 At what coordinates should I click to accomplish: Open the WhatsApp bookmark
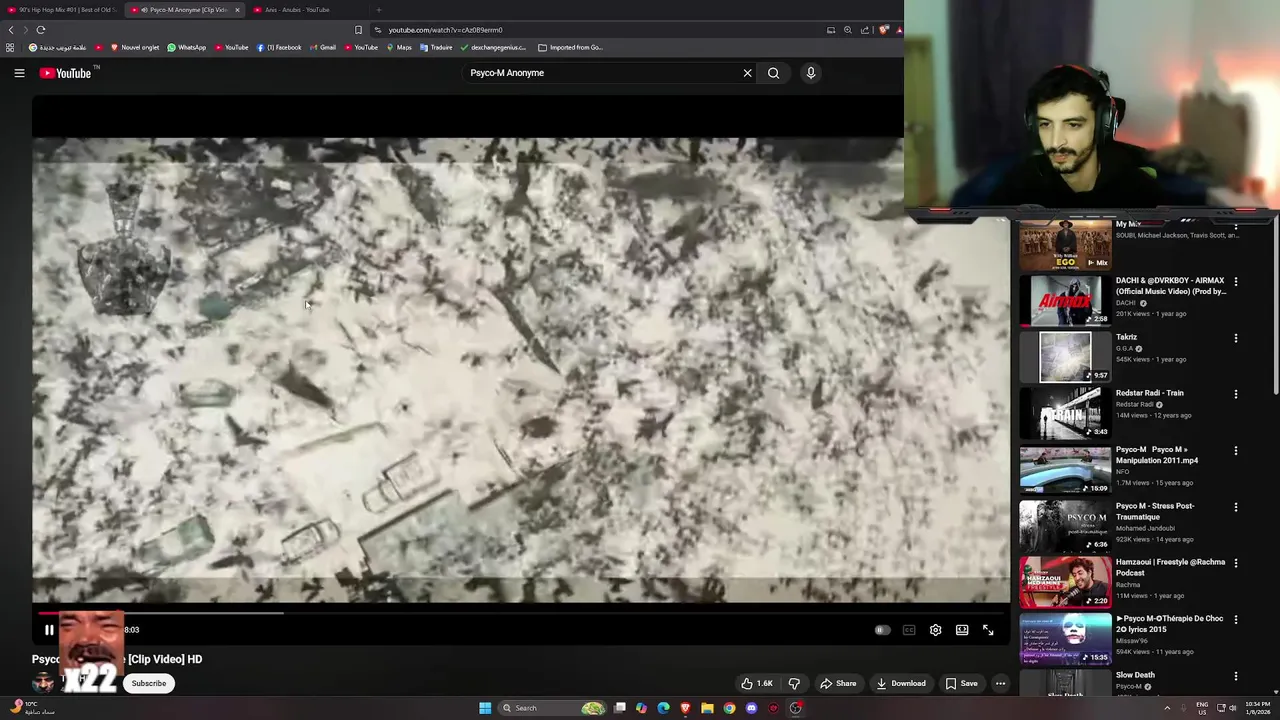(187, 47)
